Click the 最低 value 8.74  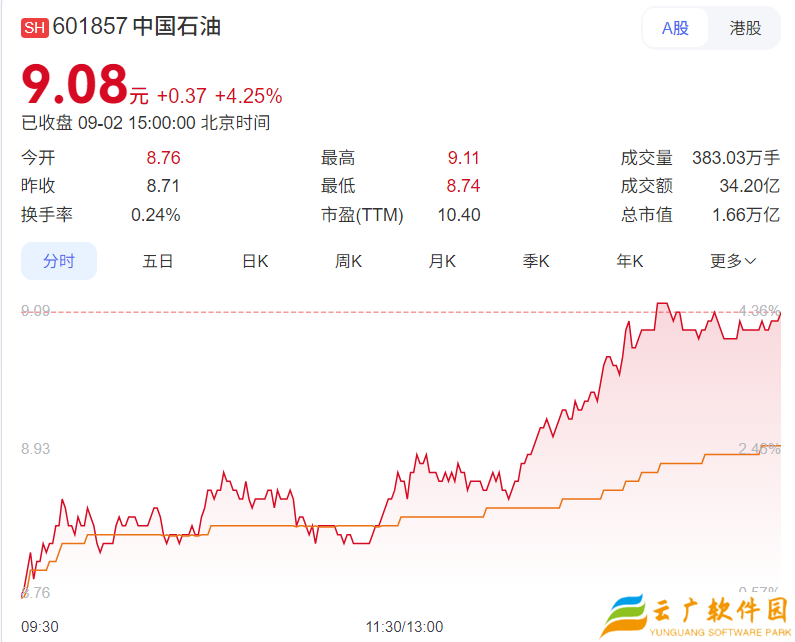[x=463, y=186]
